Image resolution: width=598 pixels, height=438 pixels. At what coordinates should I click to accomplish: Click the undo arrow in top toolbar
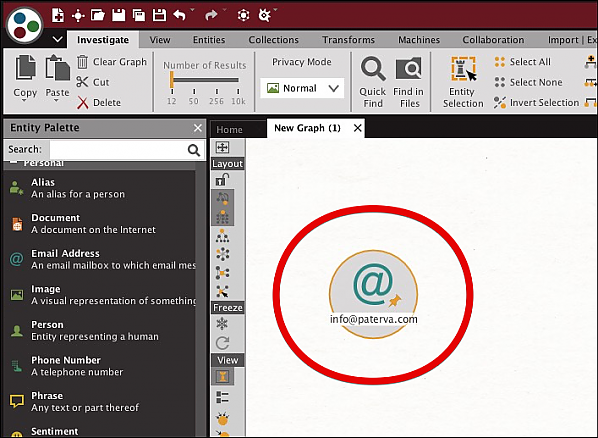180,15
